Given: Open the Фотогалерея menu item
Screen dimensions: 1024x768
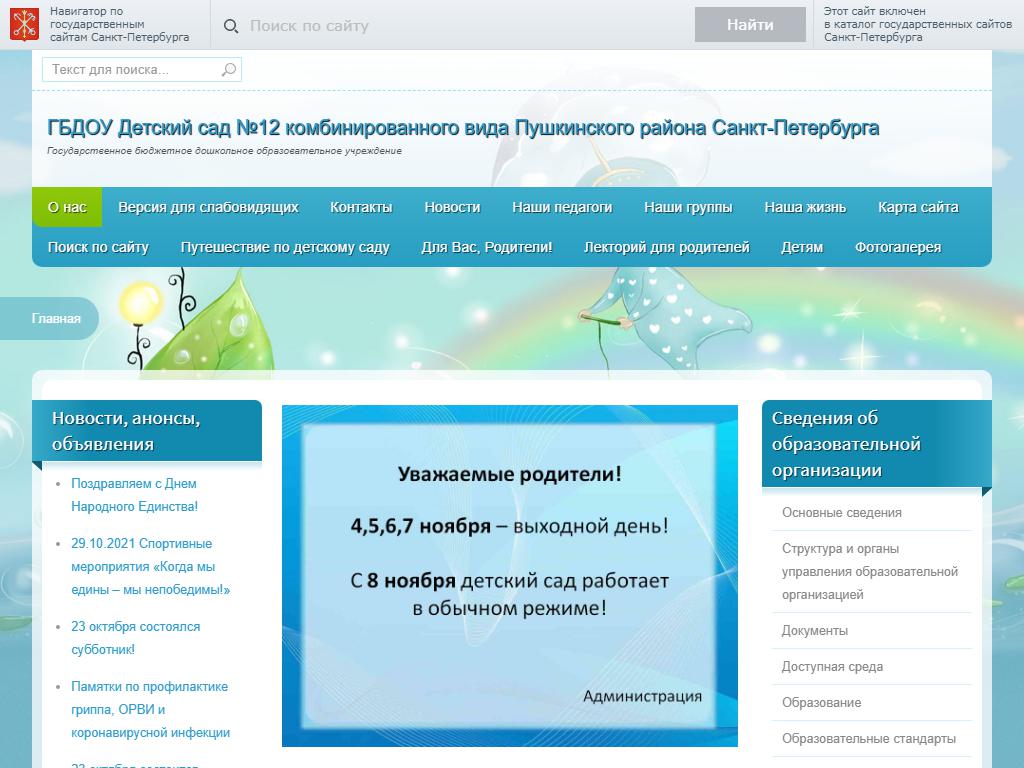Looking at the screenshot, I should tap(897, 247).
